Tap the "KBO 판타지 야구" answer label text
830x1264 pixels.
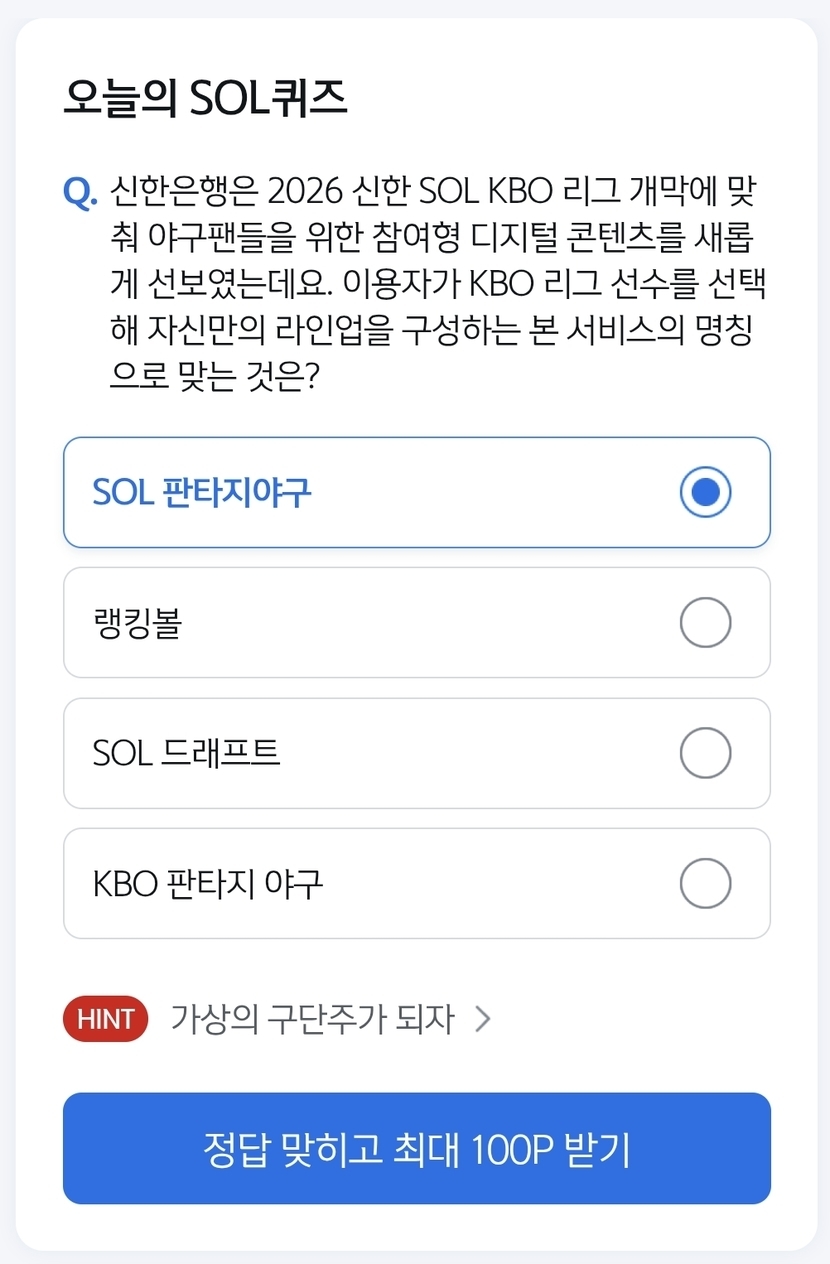(208, 883)
